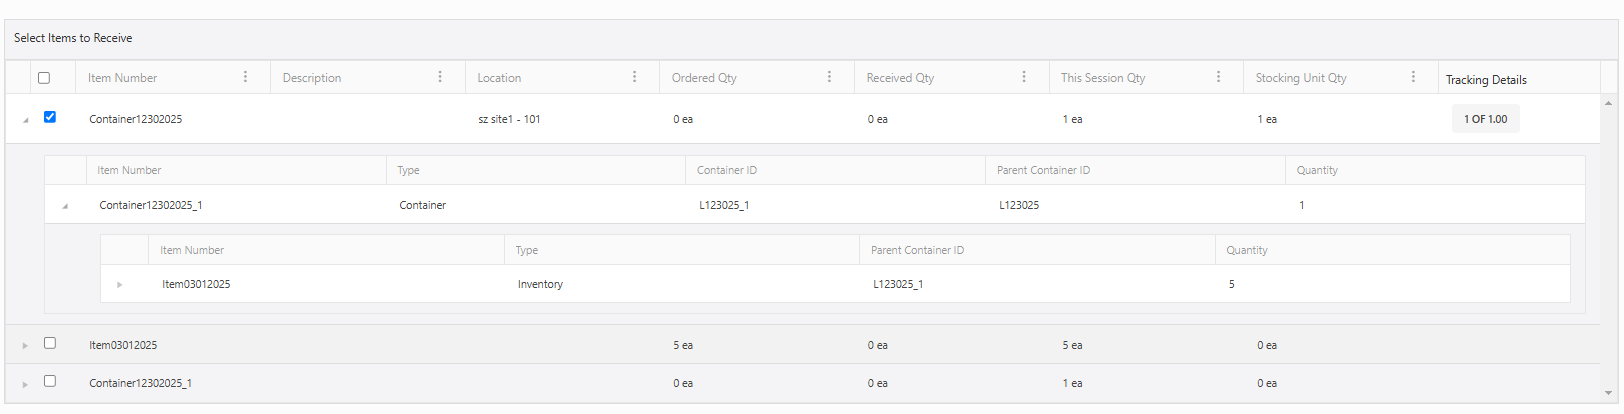1624x414 pixels.
Task: Check the Item03012025 row checkbox
Action: pos(50,343)
